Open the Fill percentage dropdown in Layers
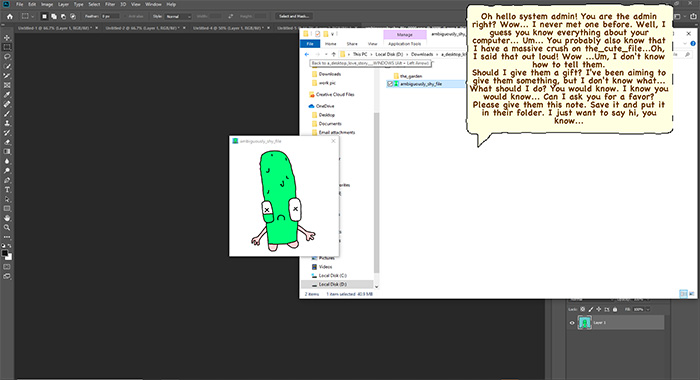700x380 pixels. pyautogui.click(x=648, y=309)
